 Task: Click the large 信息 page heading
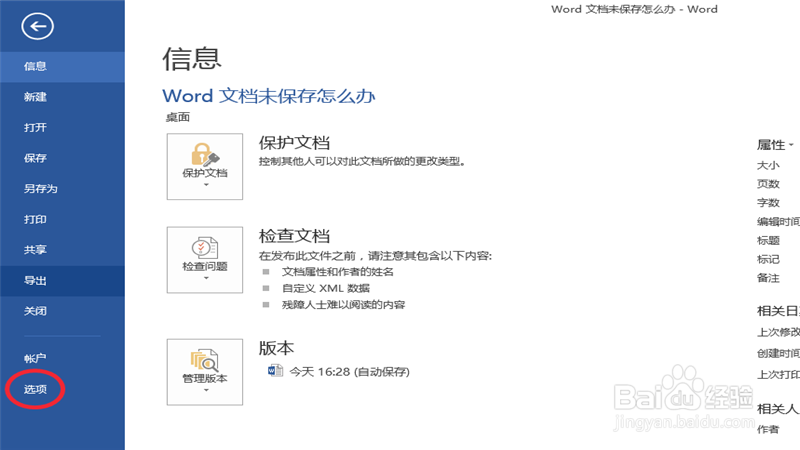click(192, 59)
